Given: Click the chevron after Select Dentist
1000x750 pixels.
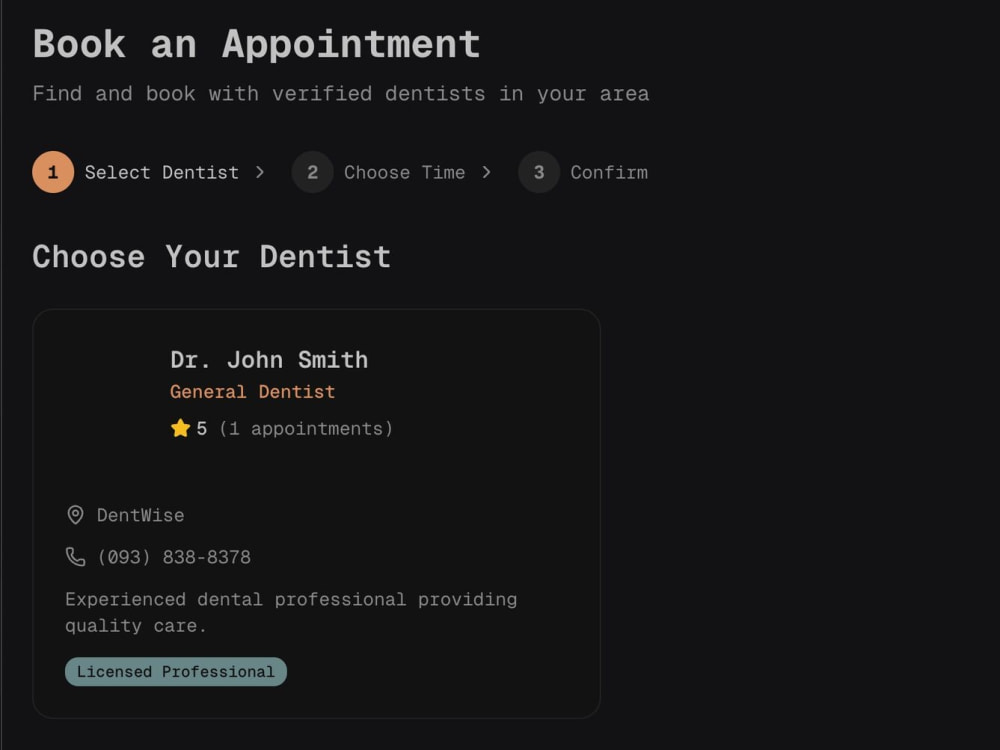Looking at the screenshot, I should 260,172.
